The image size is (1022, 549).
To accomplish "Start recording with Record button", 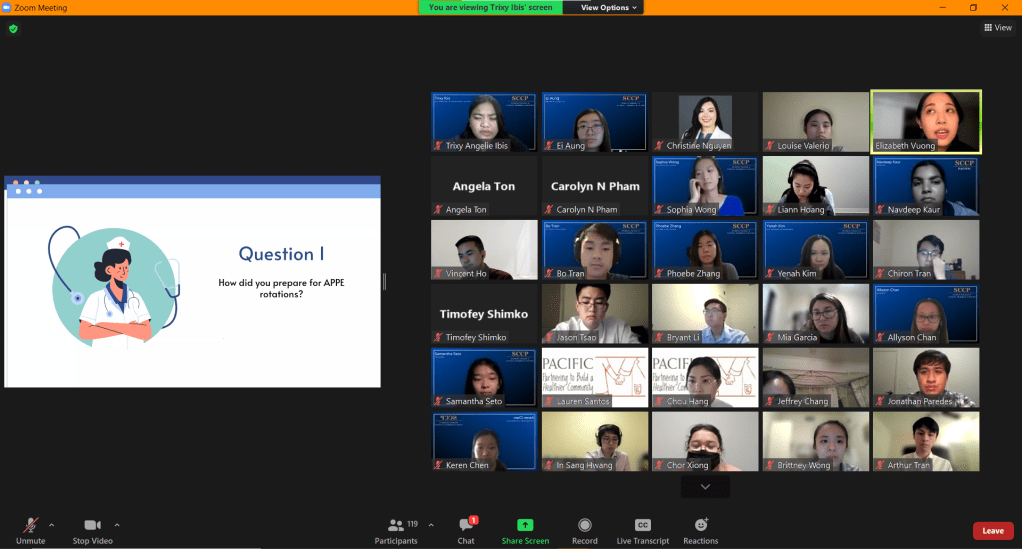I will tap(584, 530).
